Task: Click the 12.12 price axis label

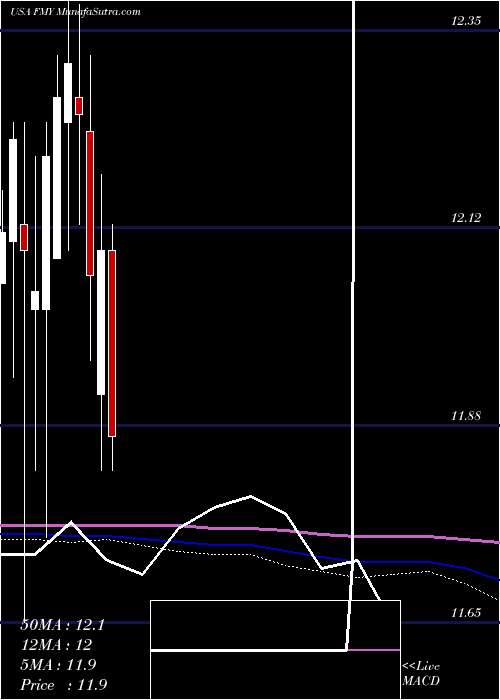Action: point(466,218)
